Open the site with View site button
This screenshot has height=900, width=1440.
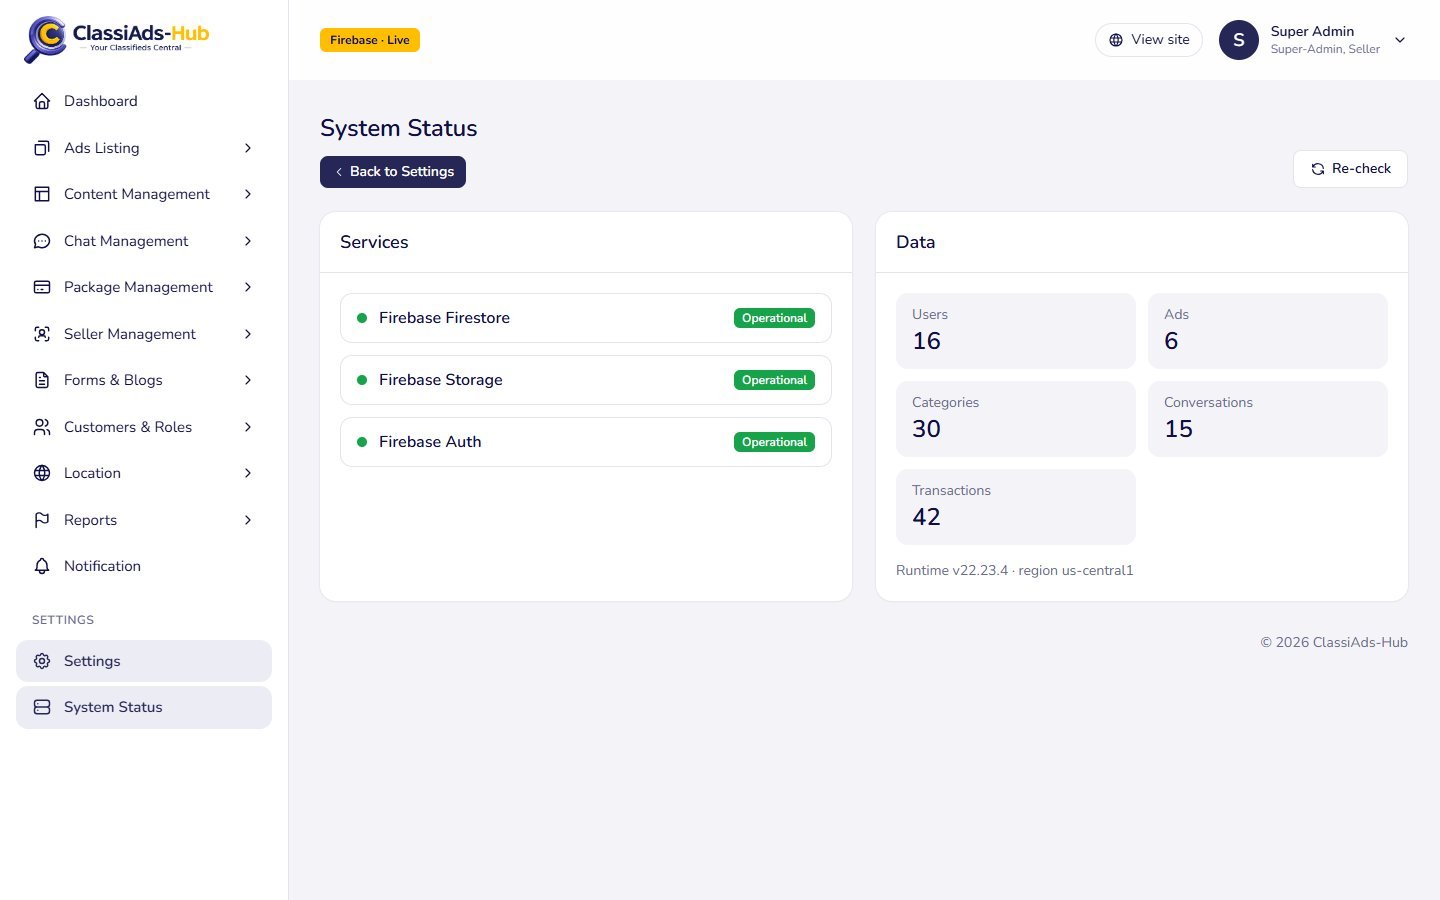click(x=1149, y=40)
